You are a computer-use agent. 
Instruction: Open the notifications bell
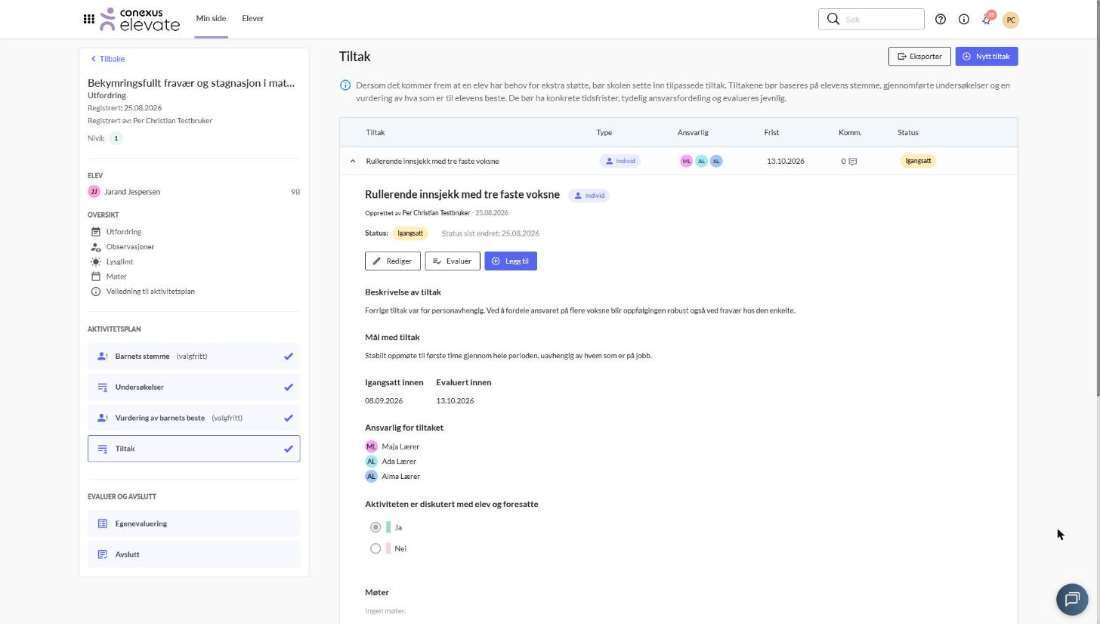click(x=987, y=19)
